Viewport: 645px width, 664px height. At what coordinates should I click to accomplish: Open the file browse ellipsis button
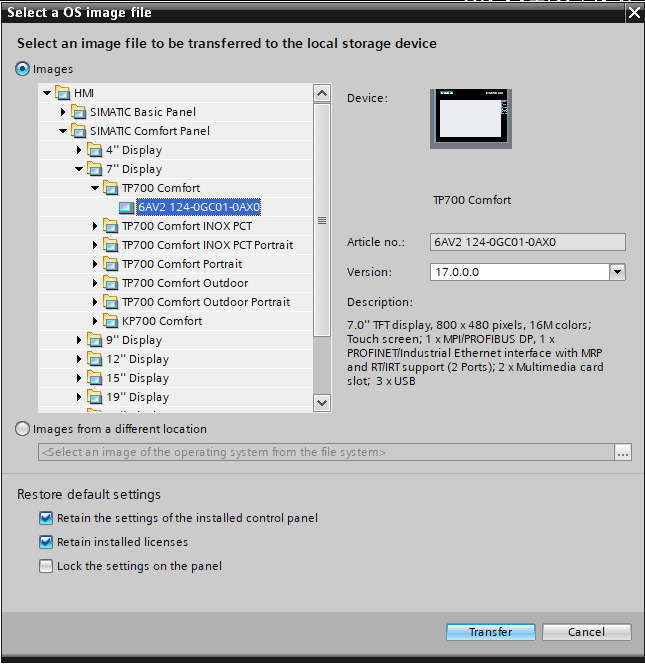[623, 452]
